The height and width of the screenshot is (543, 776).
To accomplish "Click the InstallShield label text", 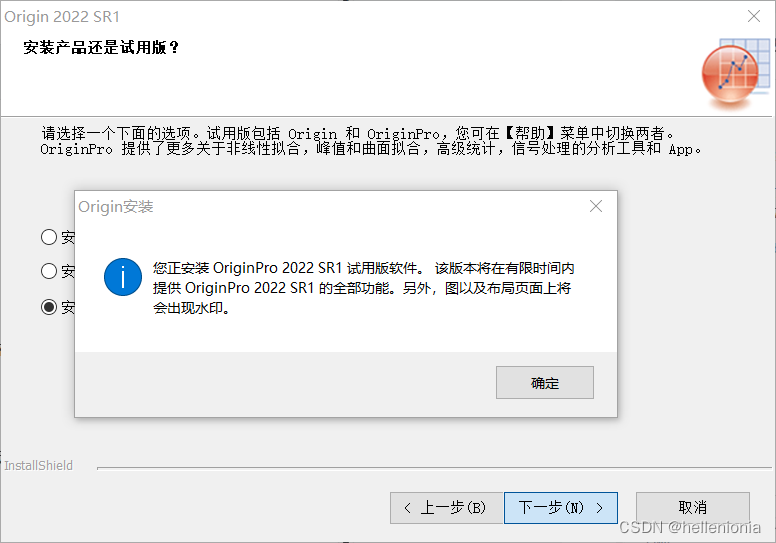I will click(39, 465).
